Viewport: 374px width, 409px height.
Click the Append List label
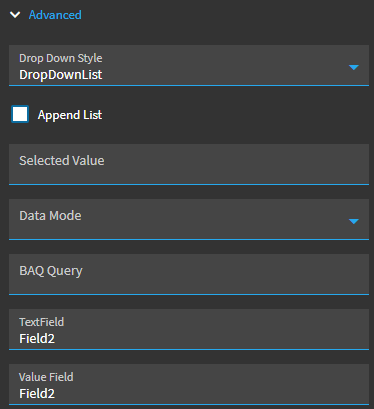70,115
